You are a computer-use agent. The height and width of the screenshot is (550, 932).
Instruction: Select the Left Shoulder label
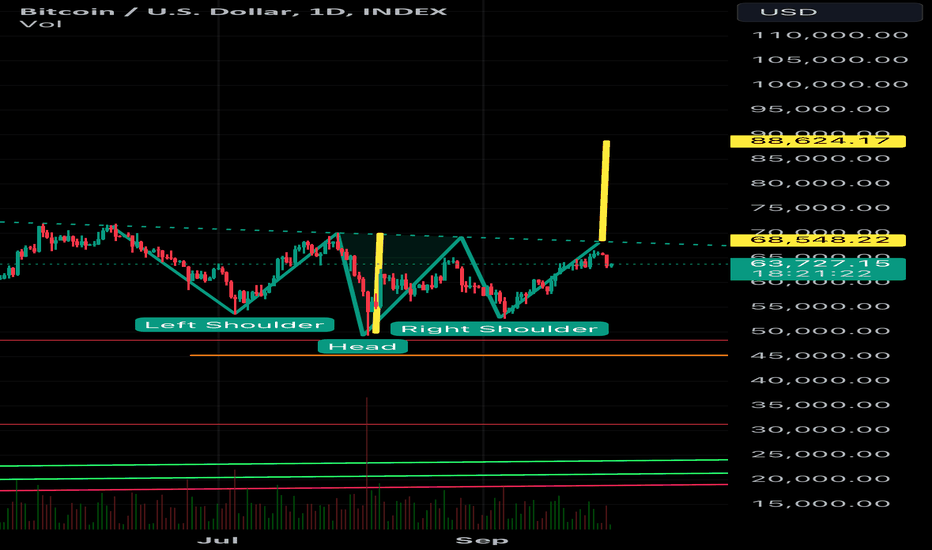click(235, 325)
